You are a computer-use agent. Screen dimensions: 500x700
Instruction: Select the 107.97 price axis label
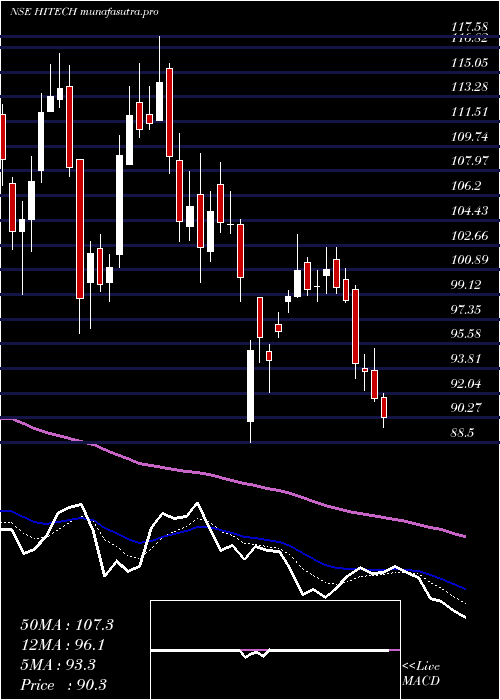pyautogui.click(x=469, y=161)
